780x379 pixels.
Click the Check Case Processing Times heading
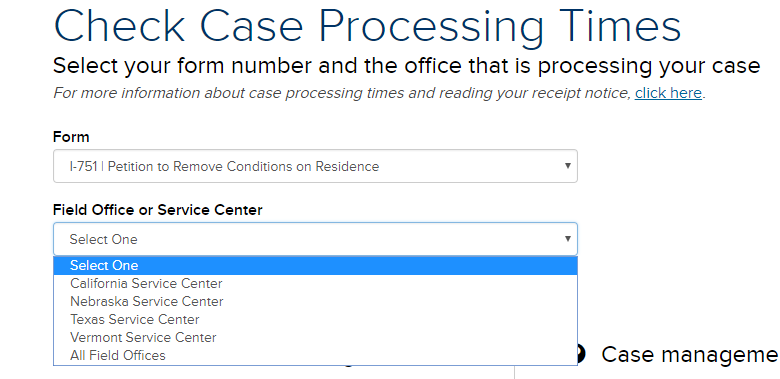[367, 25]
